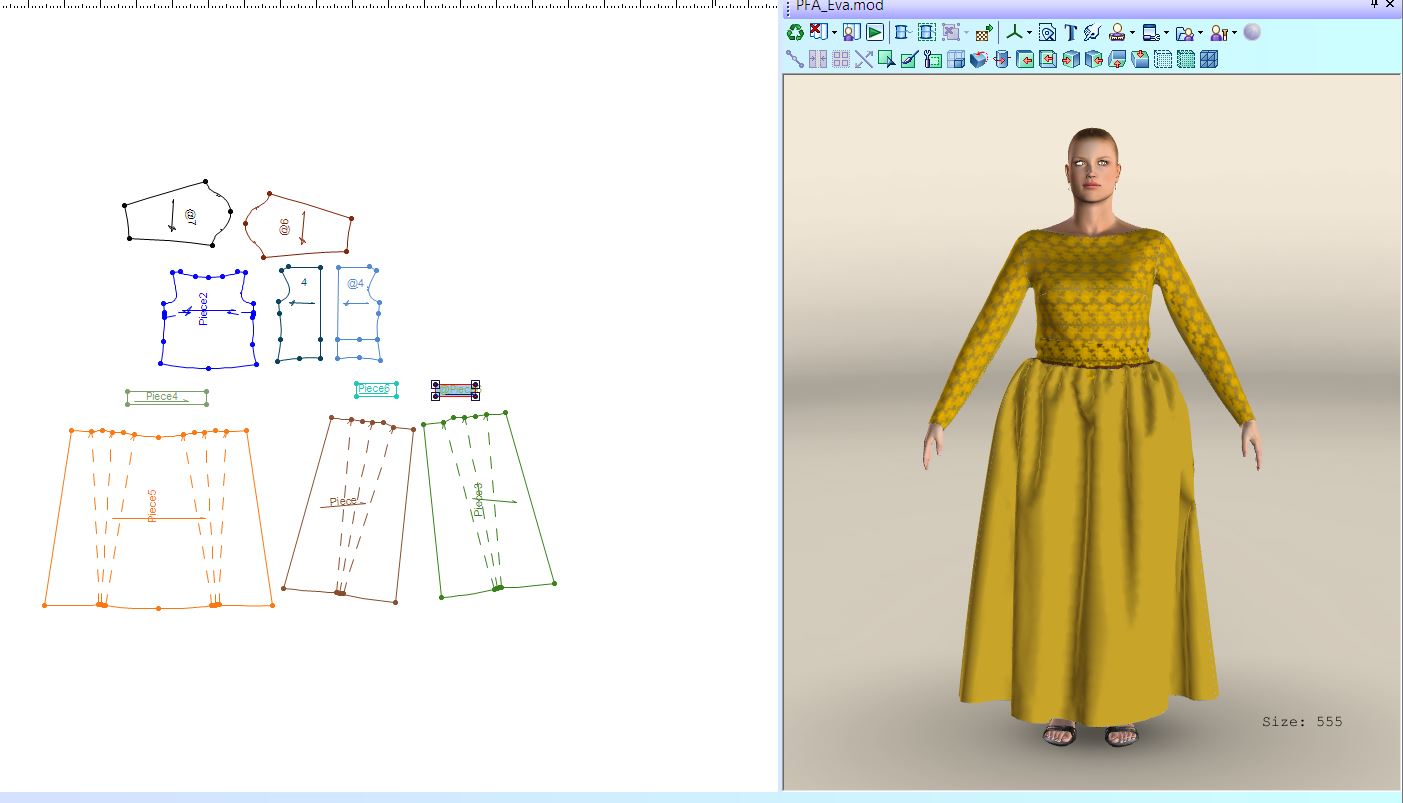Toggle auto-hide pin on 3D panel

coord(1375,5)
